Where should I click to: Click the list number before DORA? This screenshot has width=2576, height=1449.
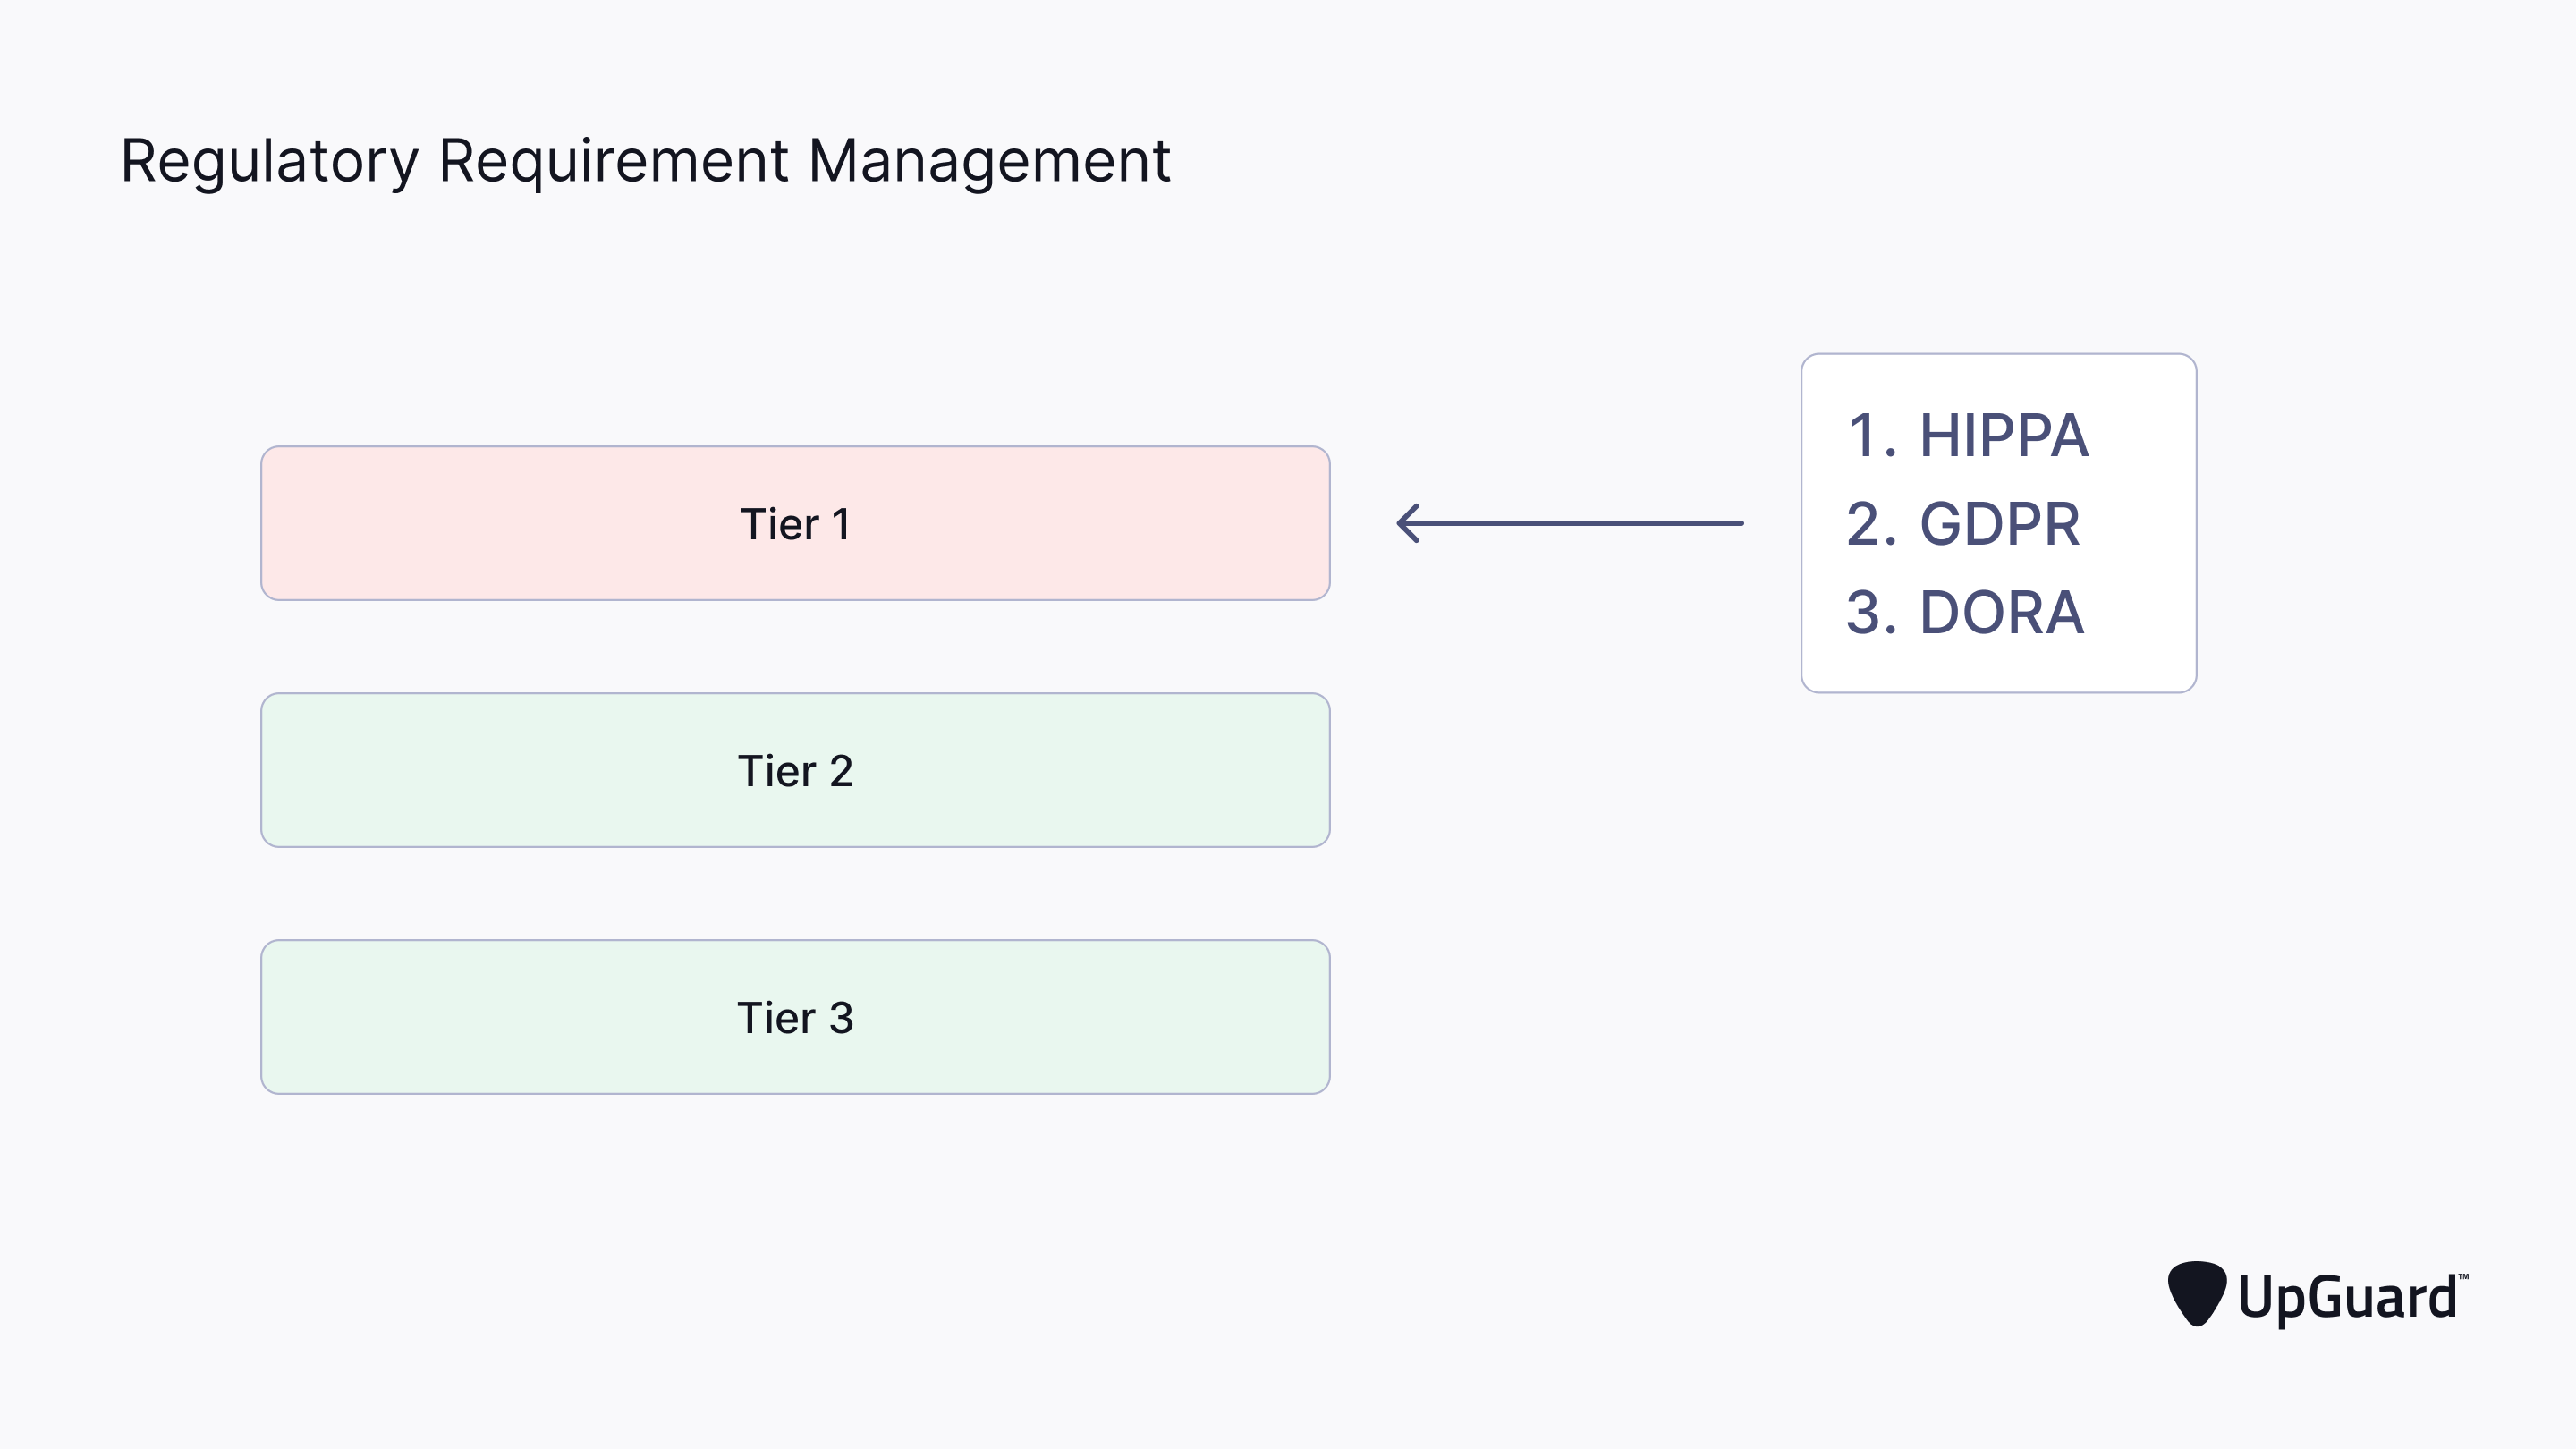1868,612
